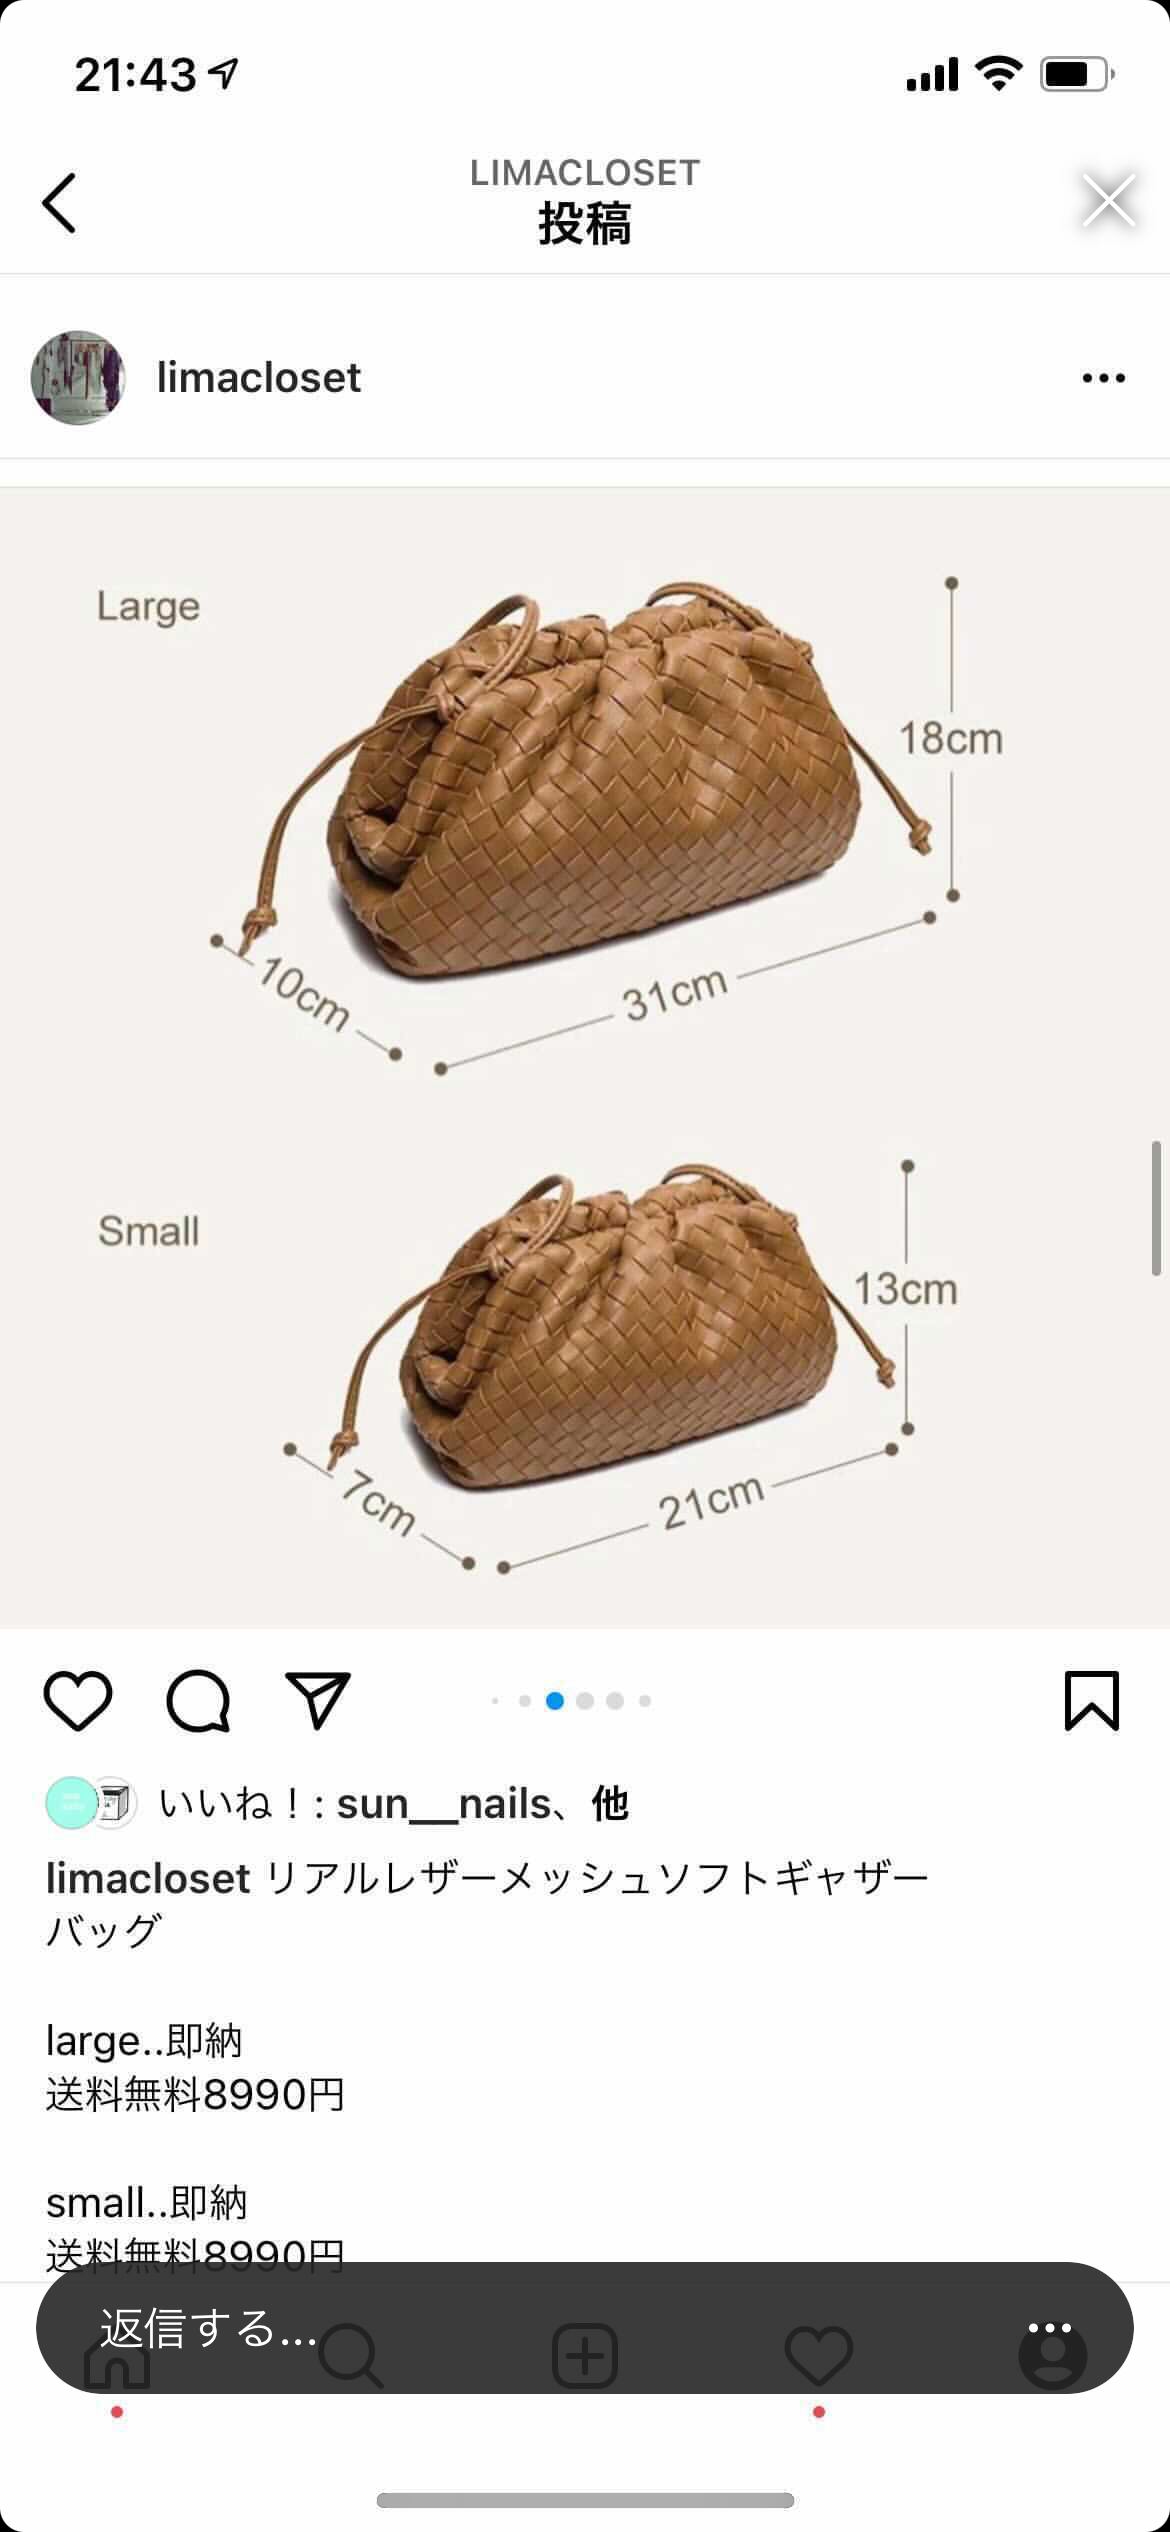Open the profile tab icon
The height and width of the screenshot is (2532, 1170).
pyautogui.click(x=1052, y=2356)
